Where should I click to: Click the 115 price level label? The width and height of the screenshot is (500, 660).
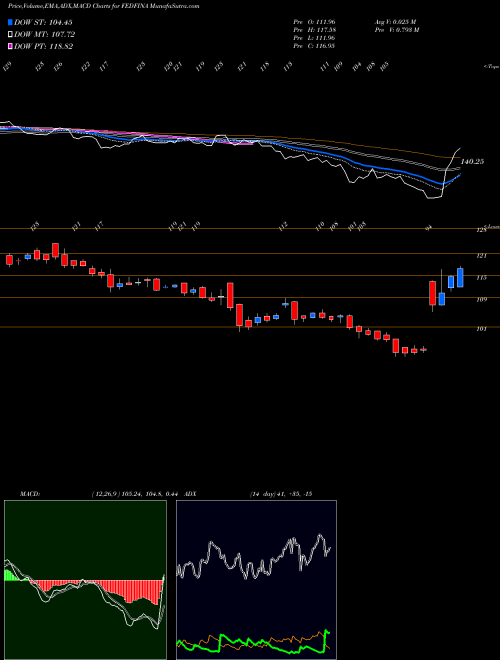(481, 278)
